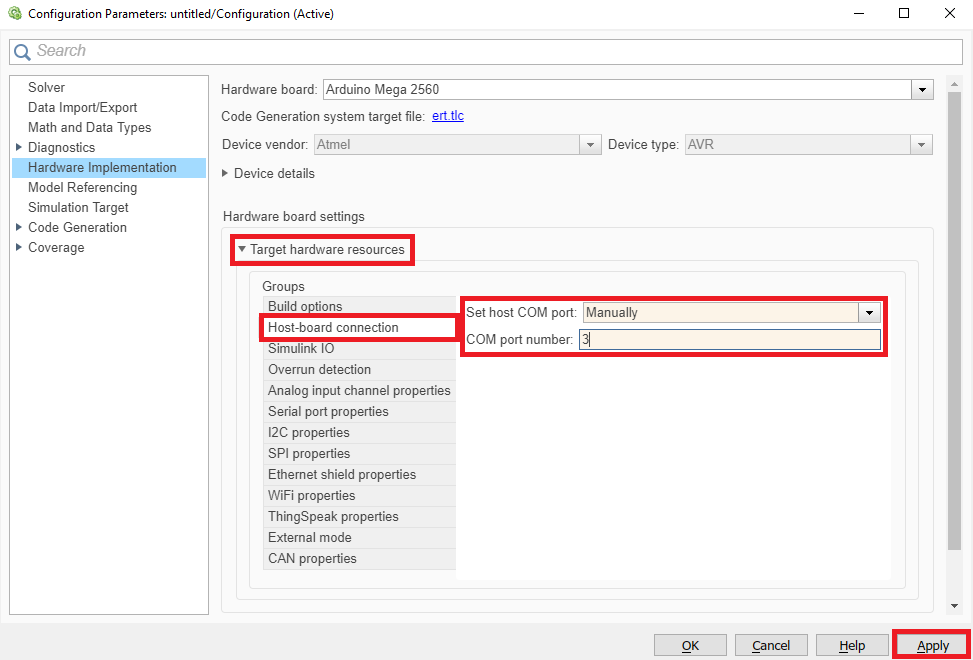Open the Hardware board dropdown

[x=921, y=90]
